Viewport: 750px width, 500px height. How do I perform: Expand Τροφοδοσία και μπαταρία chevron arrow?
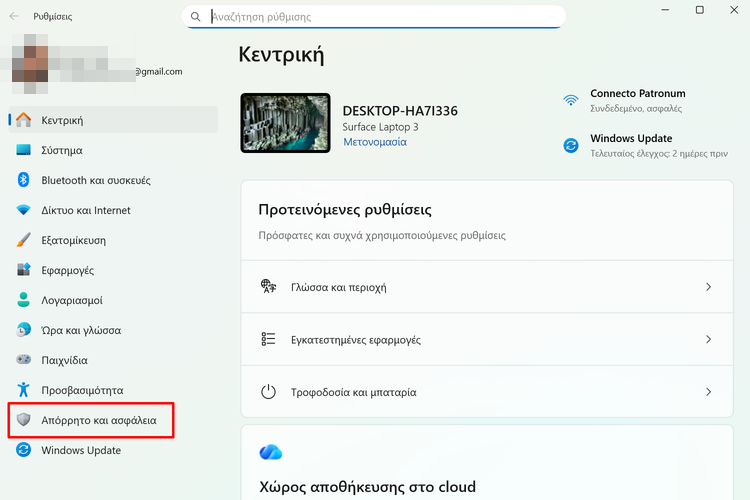click(x=708, y=392)
